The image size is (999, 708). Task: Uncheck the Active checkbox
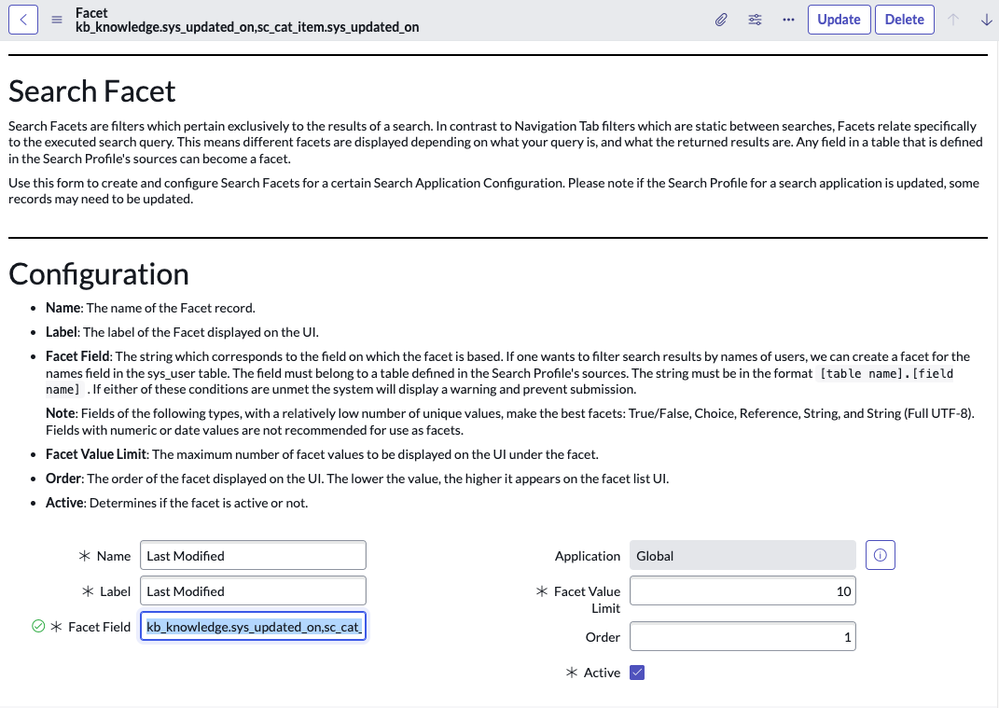pyautogui.click(x=637, y=672)
